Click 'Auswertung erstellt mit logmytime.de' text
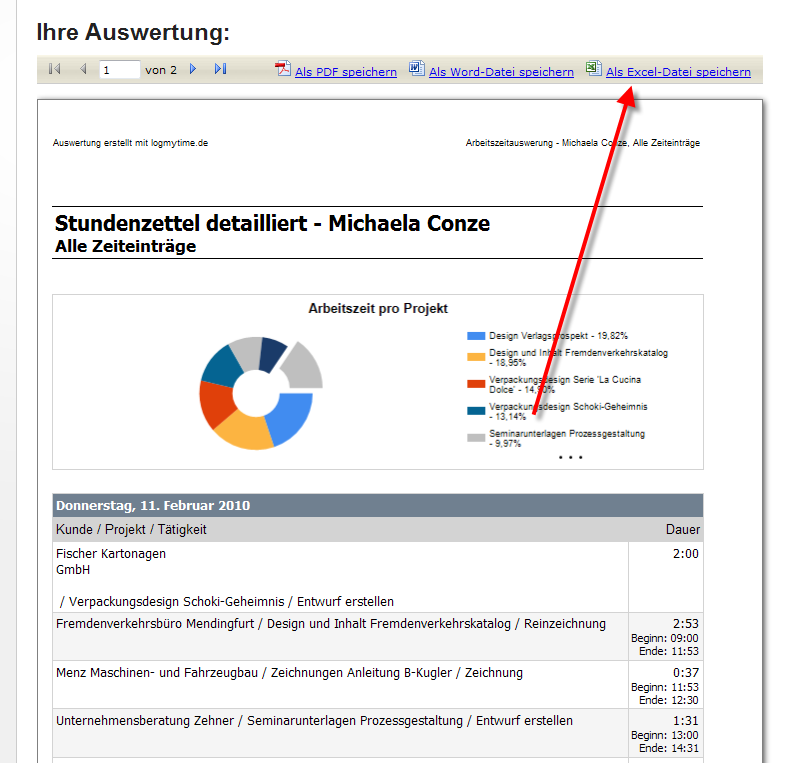This screenshot has width=793, height=763. (130, 143)
